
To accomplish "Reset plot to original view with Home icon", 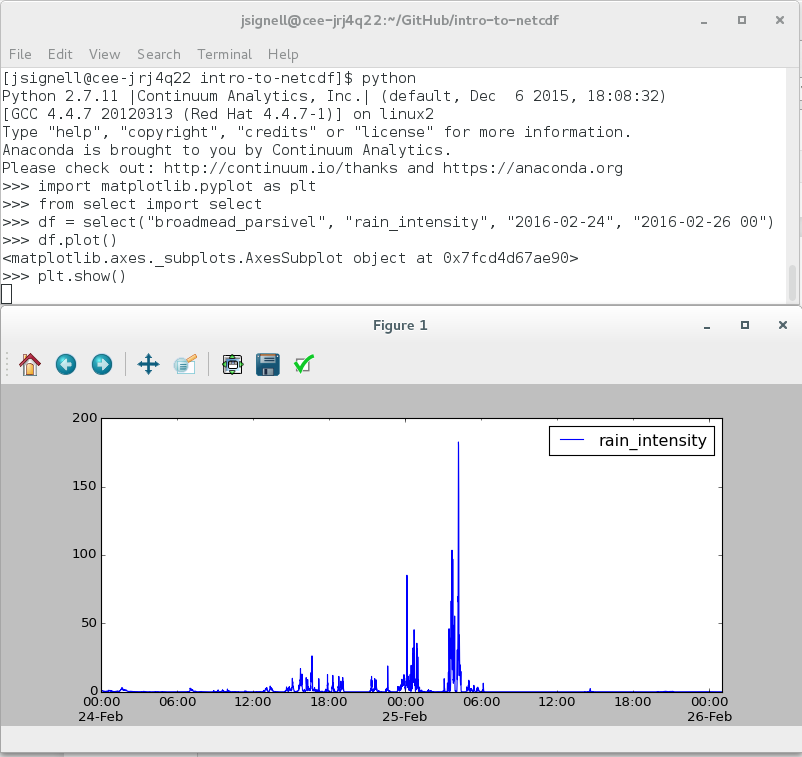I will click(30, 365).
